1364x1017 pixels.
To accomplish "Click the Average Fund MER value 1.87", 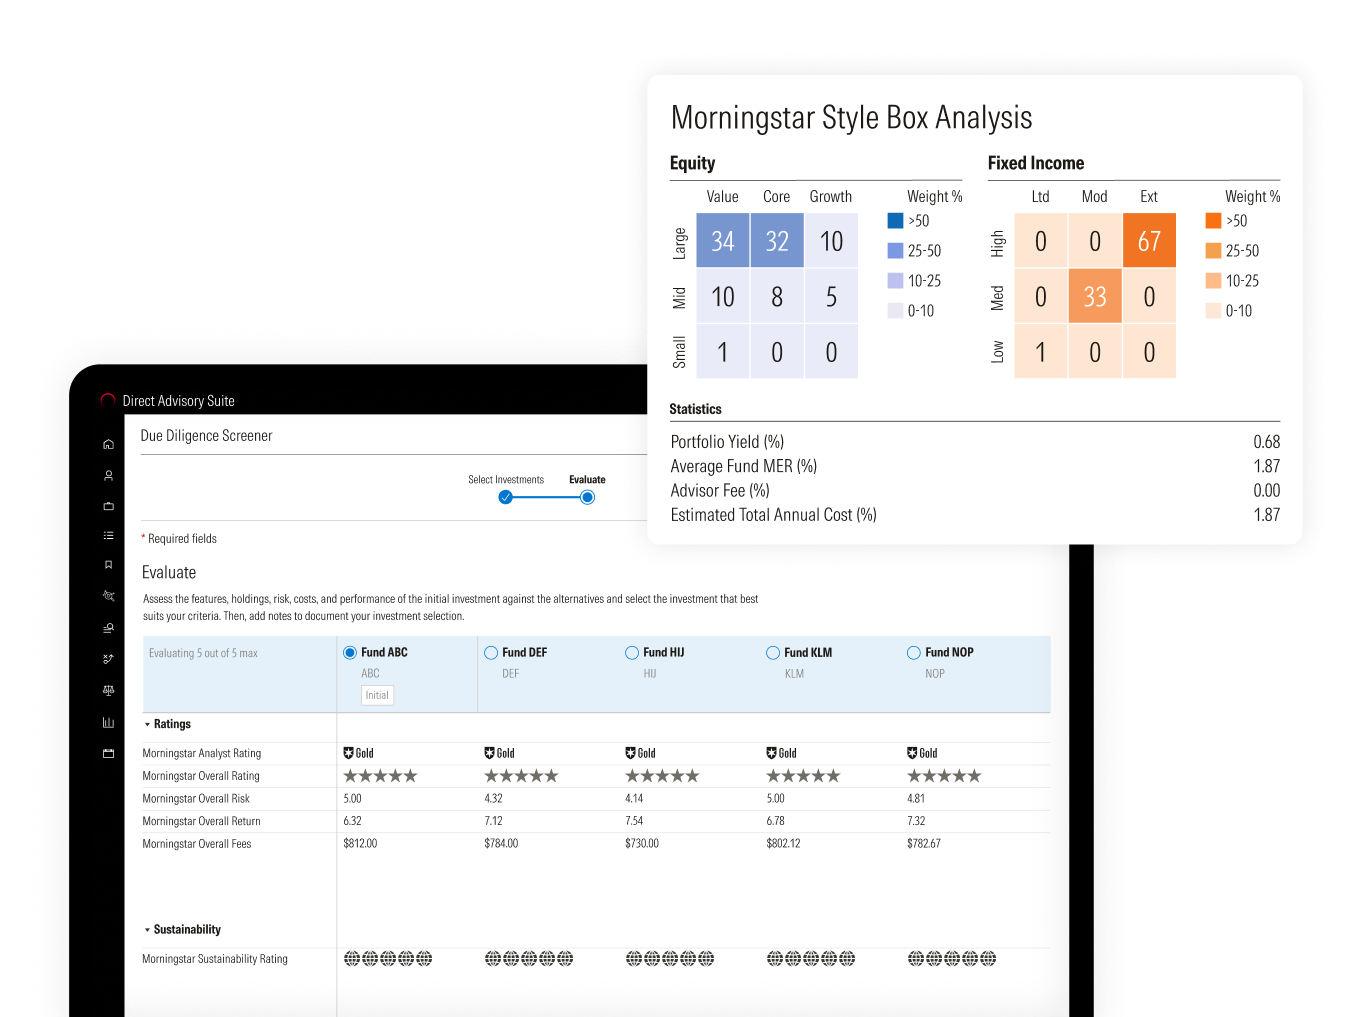I will [1266, 466].
